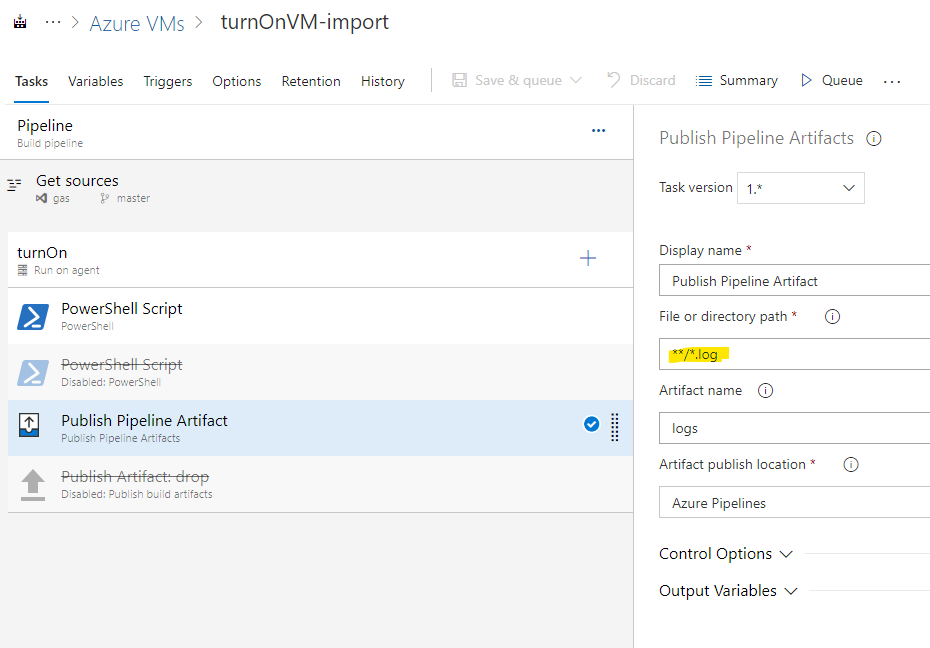This screenshot has height=648, width=930.
Task: Select the Get sources row
Action: point(317,188)
